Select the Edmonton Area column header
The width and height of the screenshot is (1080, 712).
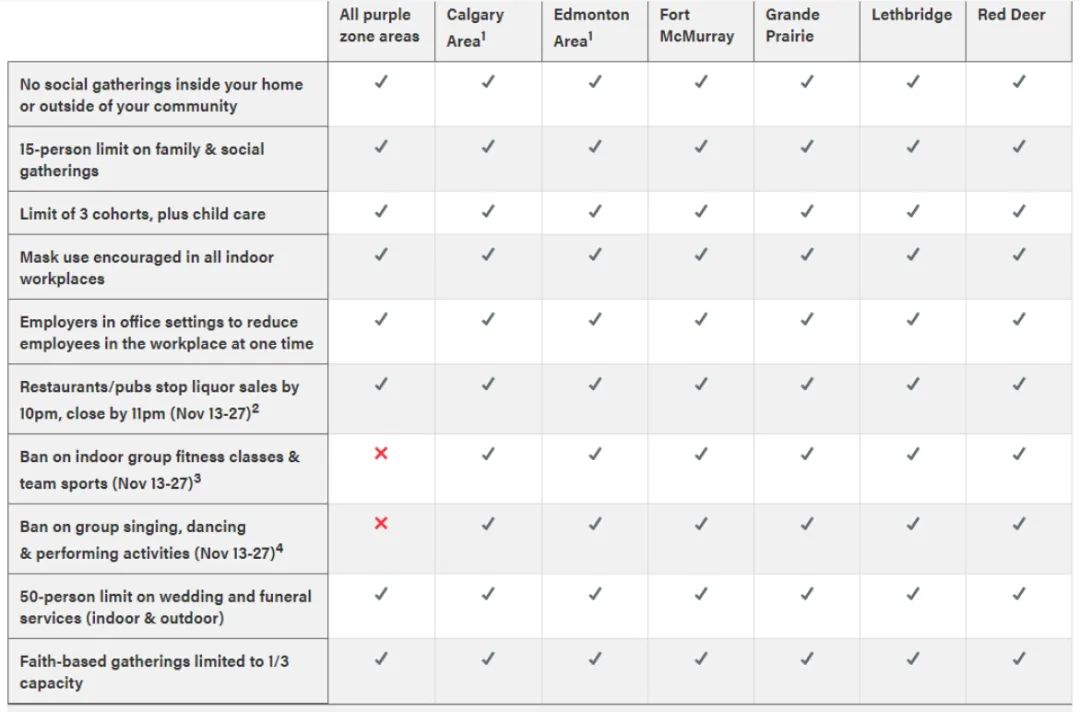coord(591,28)
